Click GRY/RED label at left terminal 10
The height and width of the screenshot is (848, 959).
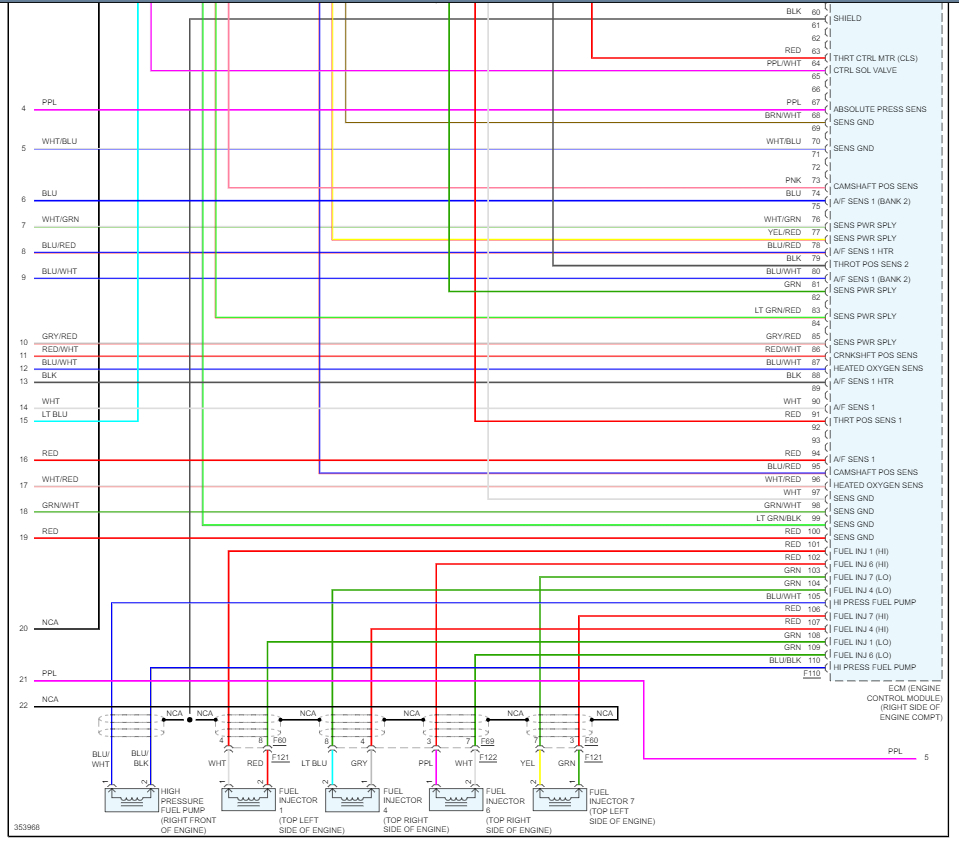59,336
